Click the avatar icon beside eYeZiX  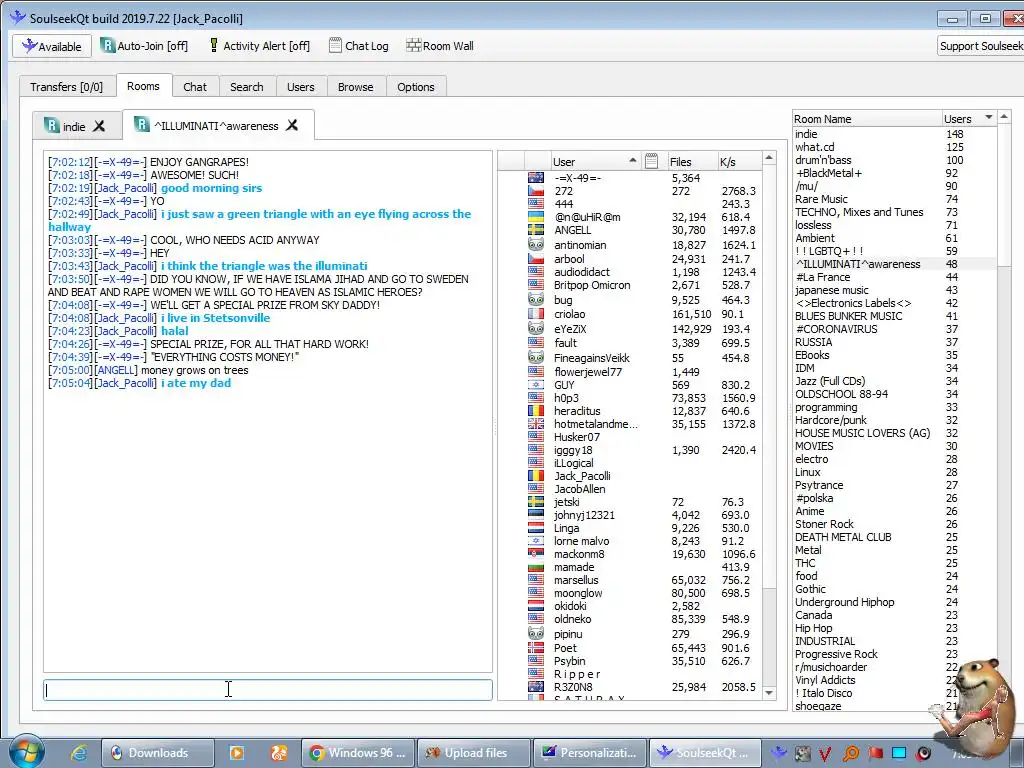536,328
